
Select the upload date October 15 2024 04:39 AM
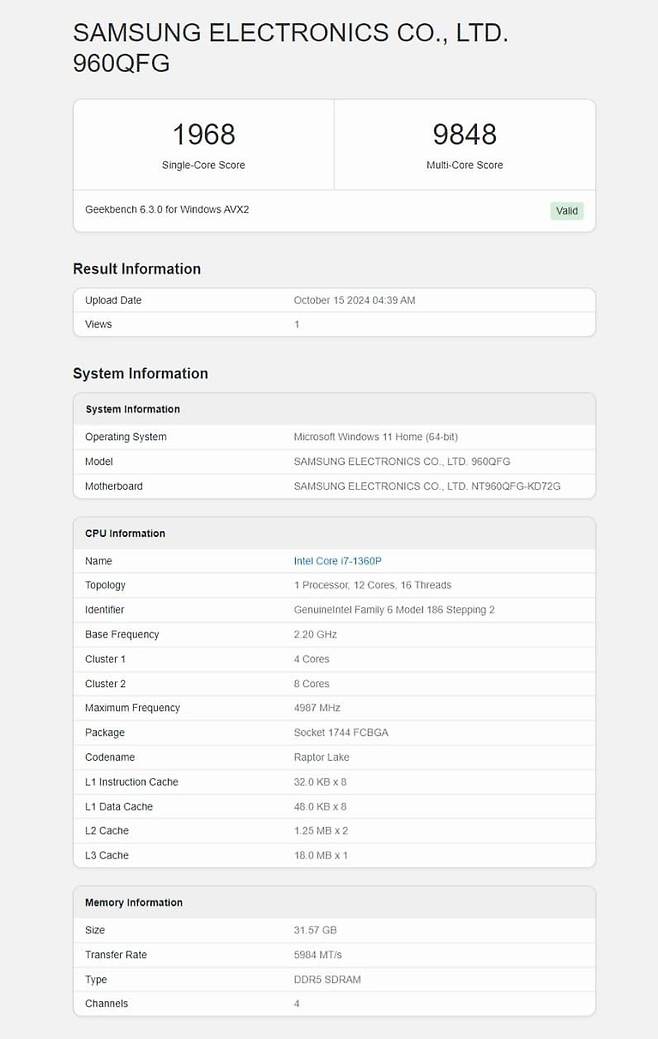355,300
